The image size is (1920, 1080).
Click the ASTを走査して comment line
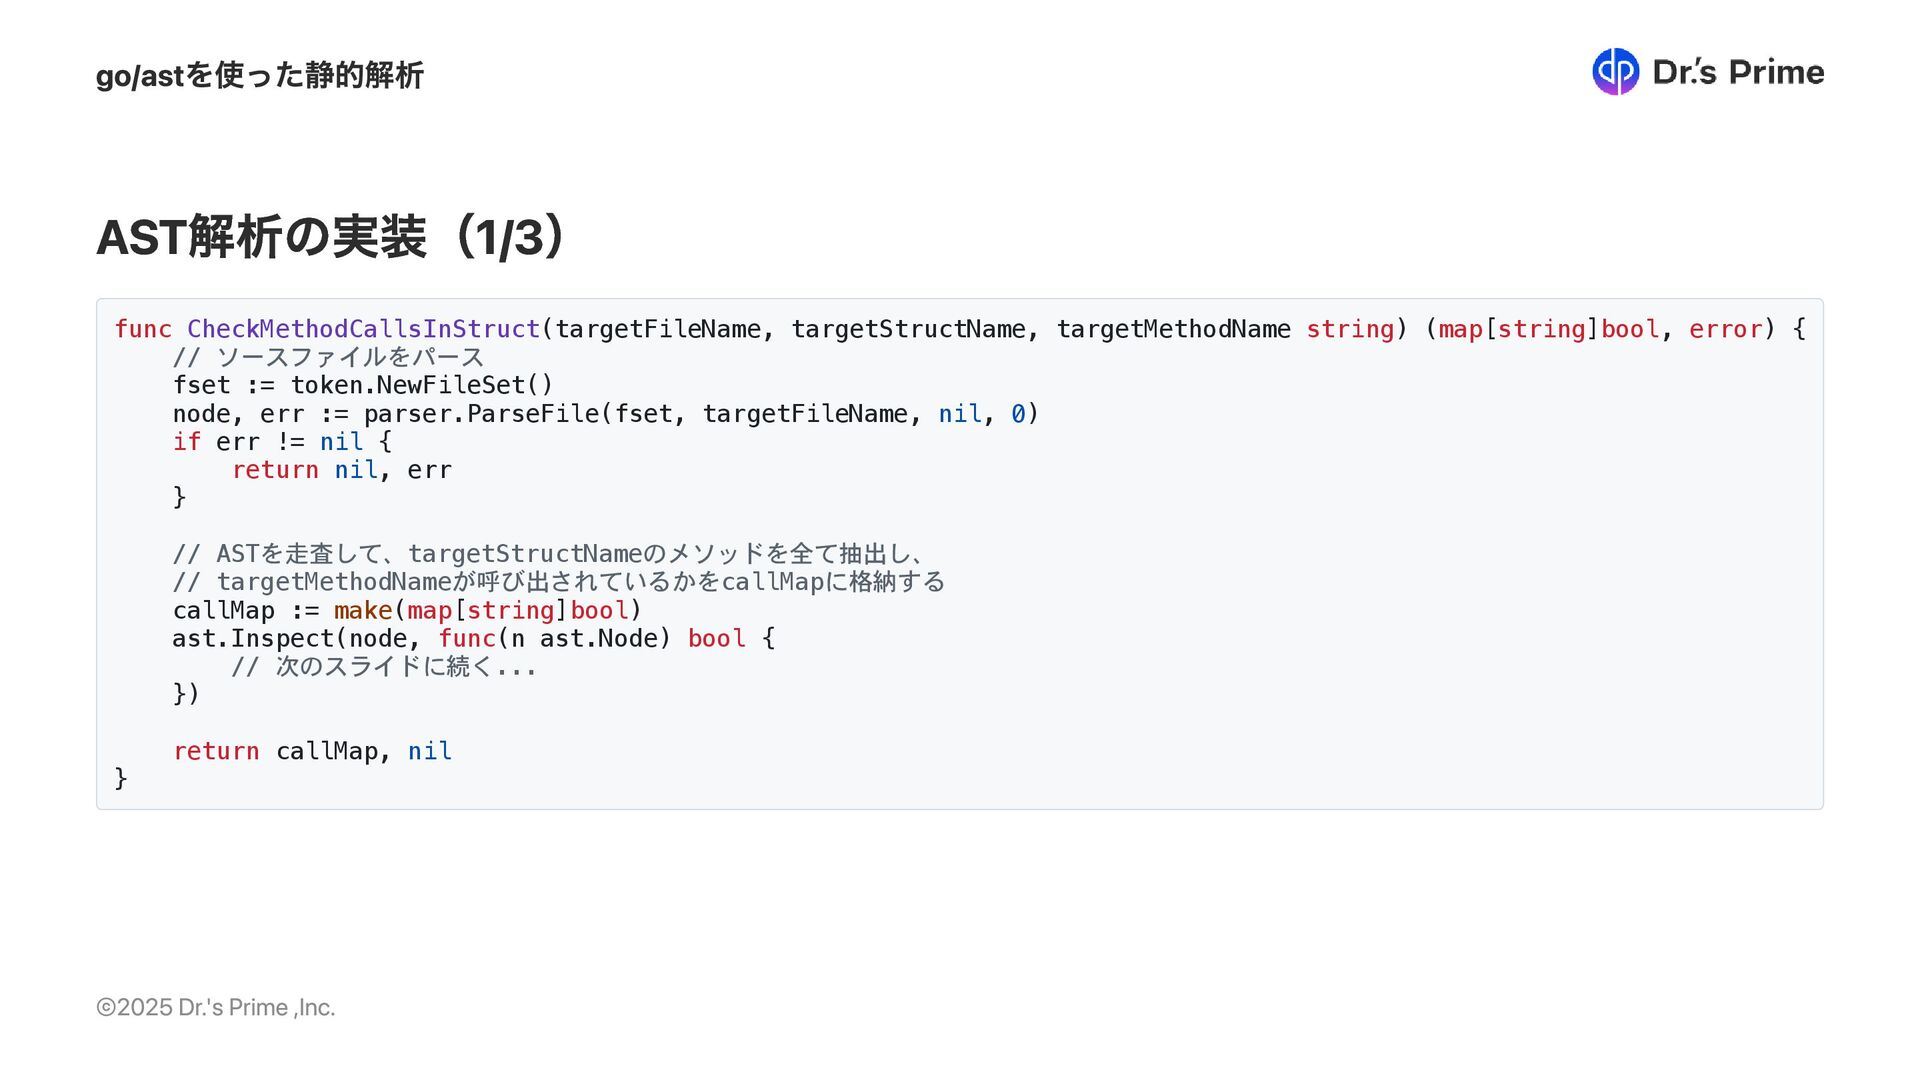pyautogui.click(x=548, y=553)
